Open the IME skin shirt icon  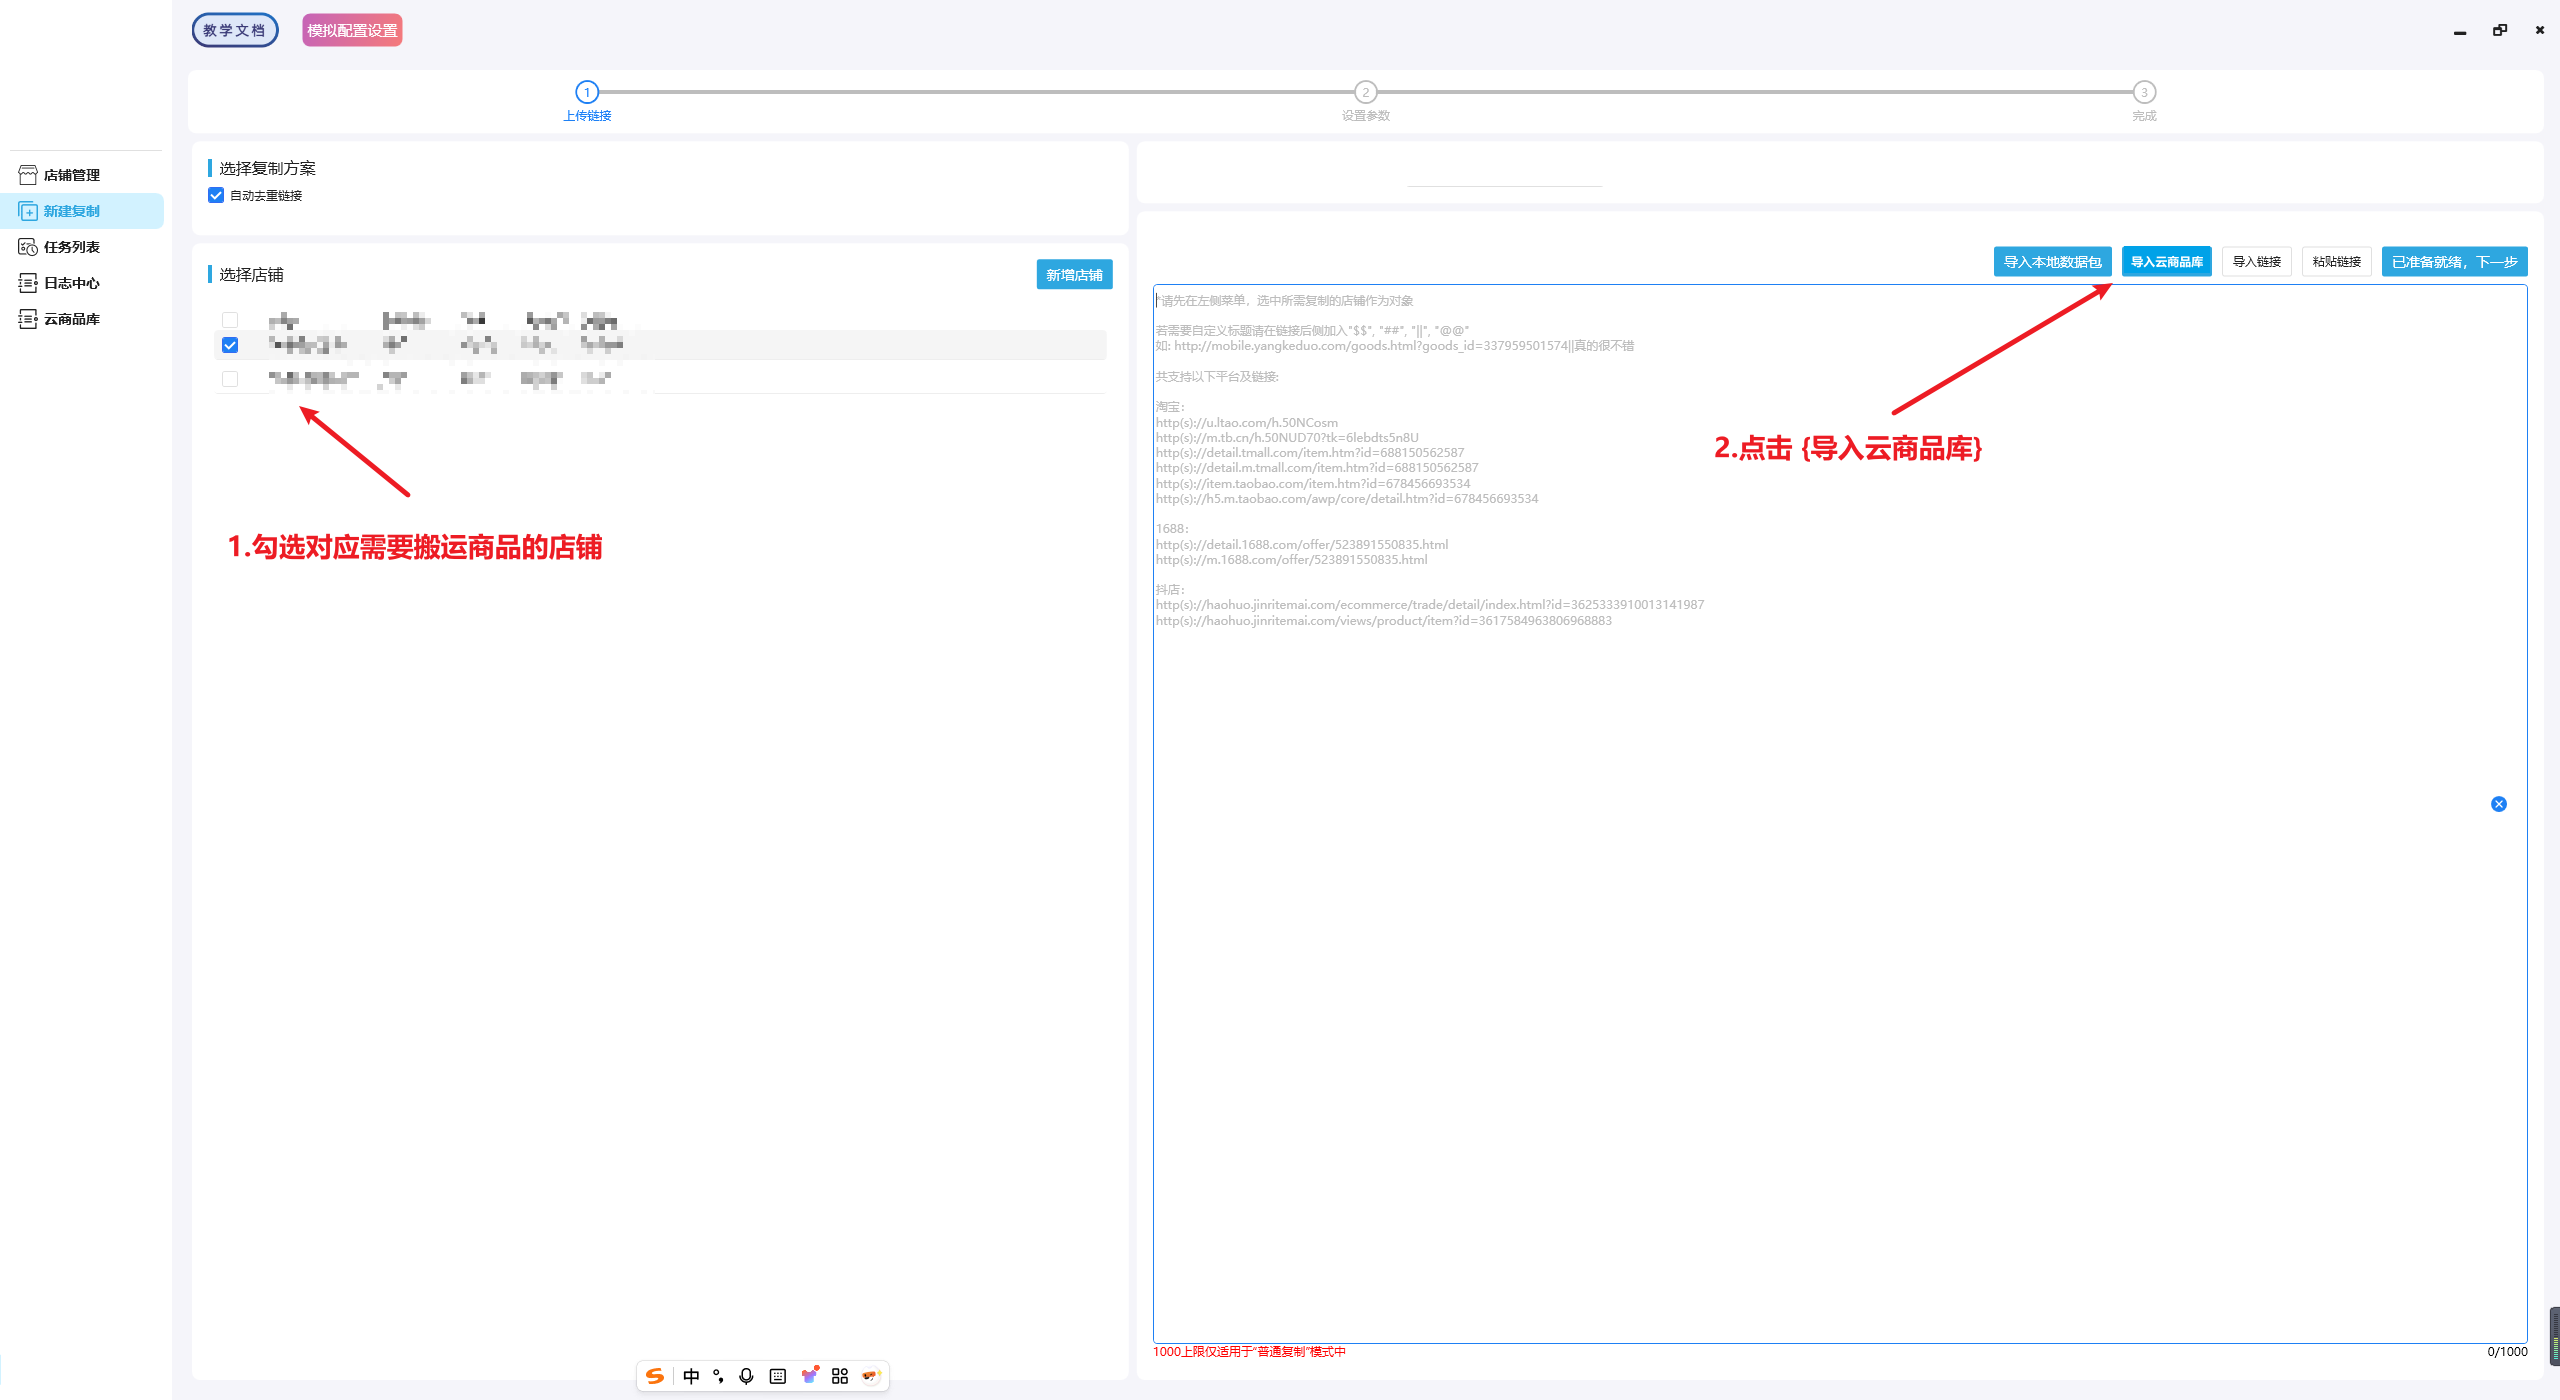pos(809,1376)
